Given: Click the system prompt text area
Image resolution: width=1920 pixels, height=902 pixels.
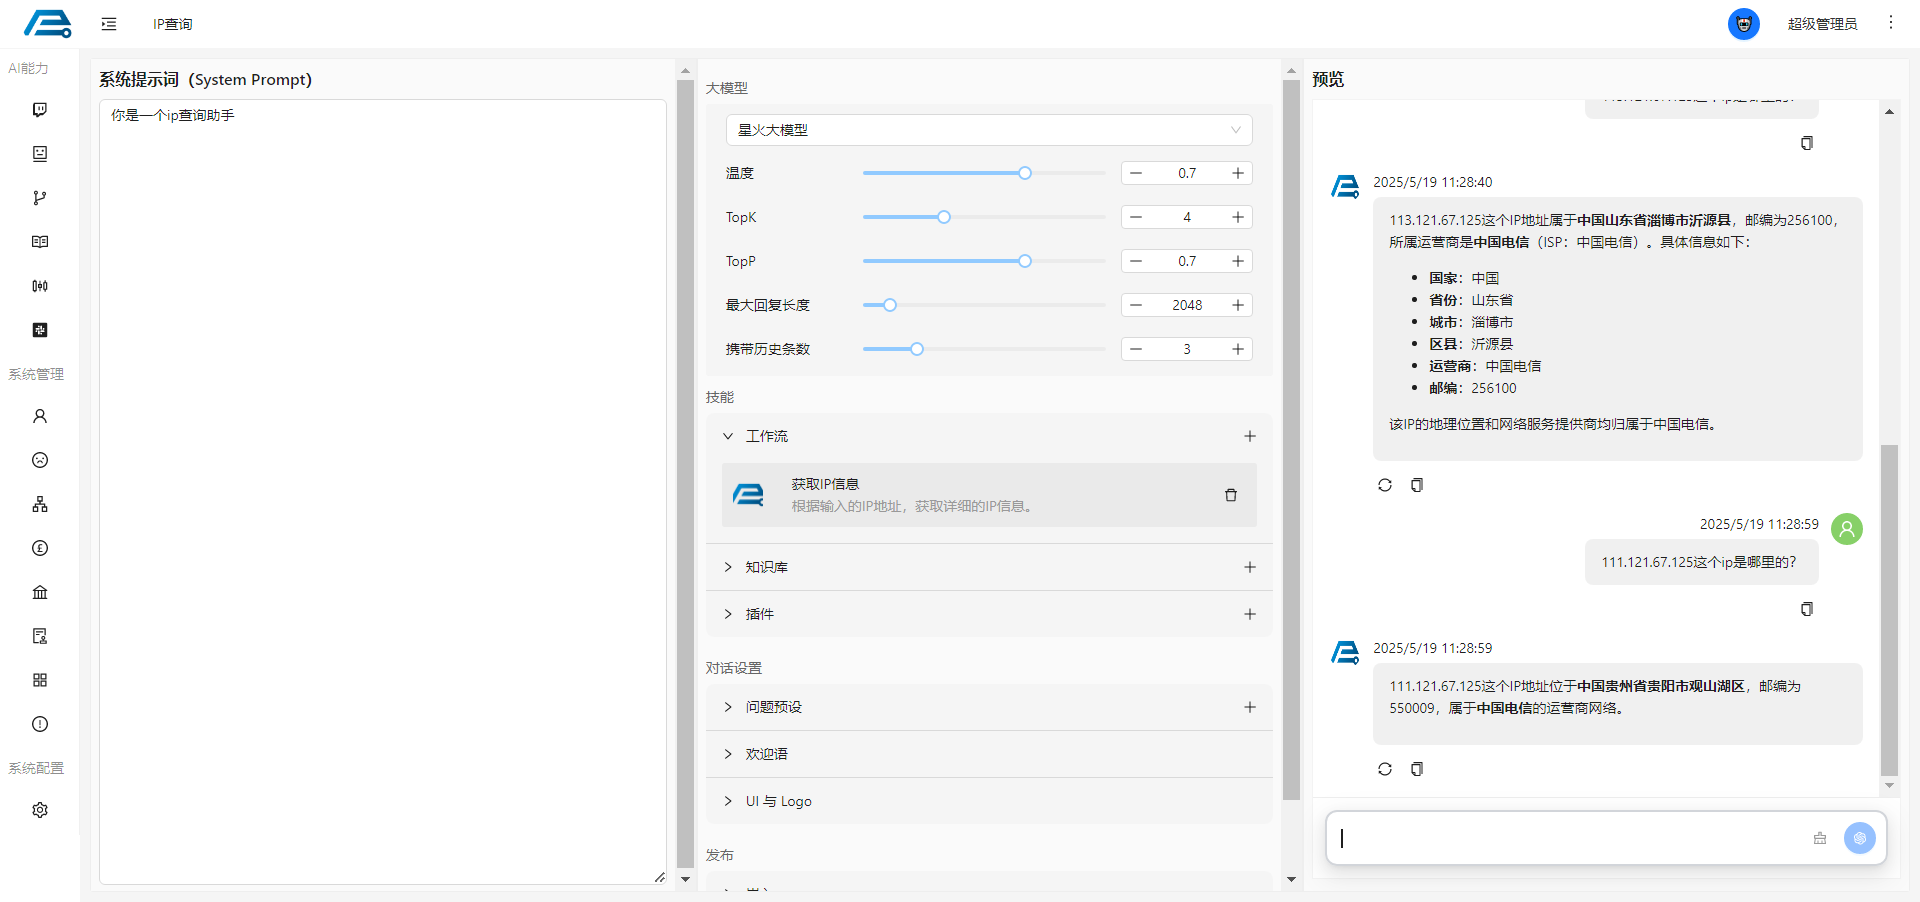Looking at the screenshot, I should pos(382,490).
